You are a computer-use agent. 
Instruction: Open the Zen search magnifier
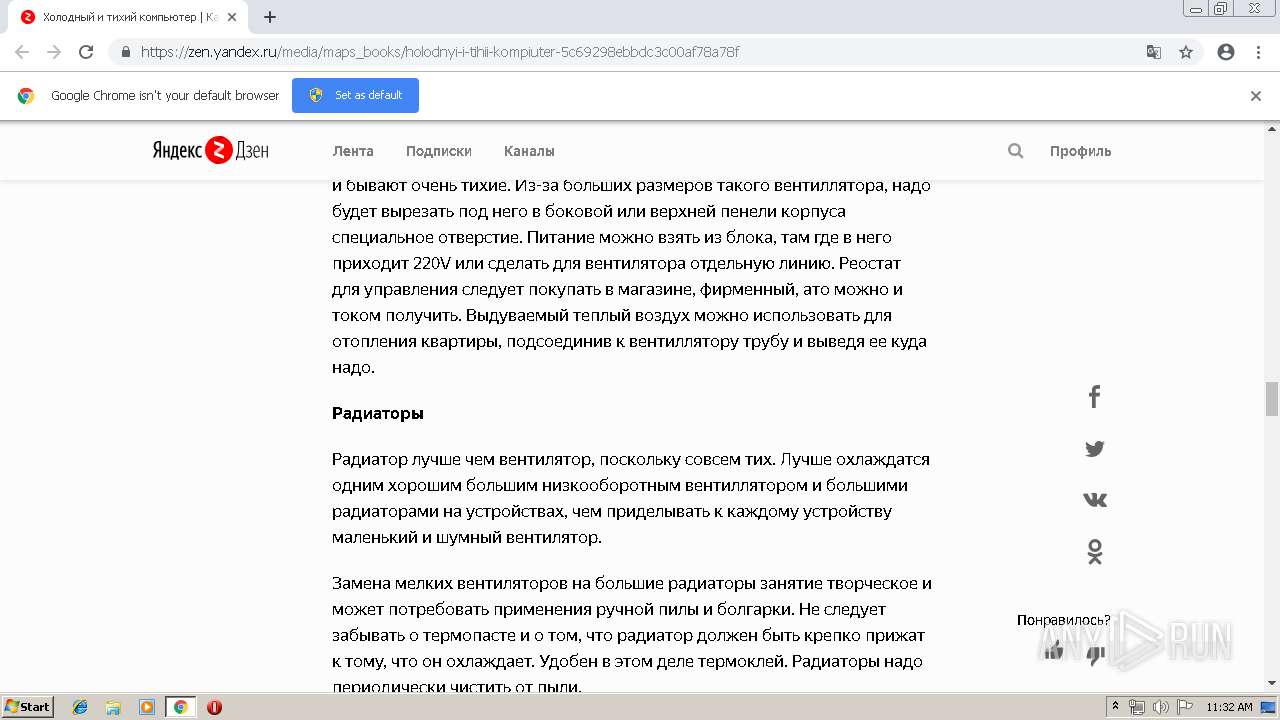(x=1016, y=151)
